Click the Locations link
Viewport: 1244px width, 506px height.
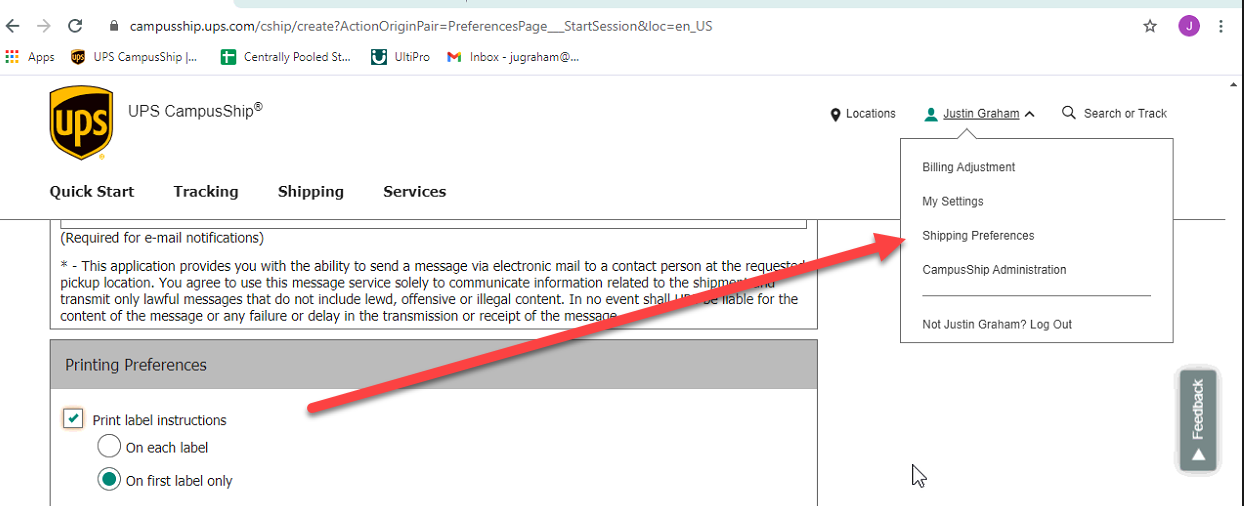[870, 114]
